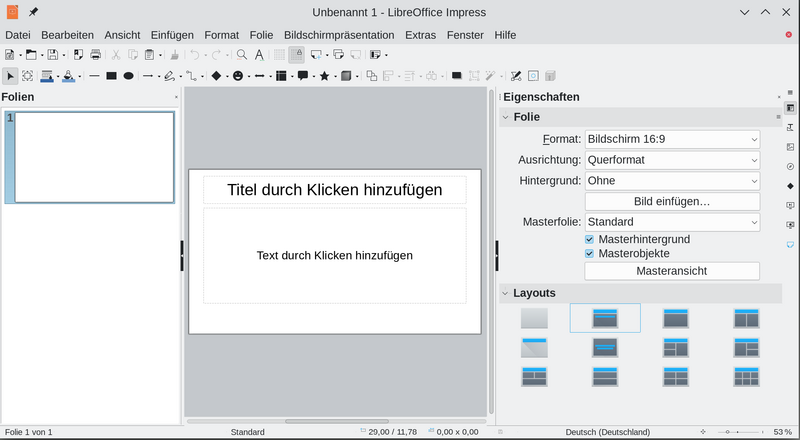Select the Rectangle drawing tool
The width and height of the screenshot is (800, 440).
point(111,76)
